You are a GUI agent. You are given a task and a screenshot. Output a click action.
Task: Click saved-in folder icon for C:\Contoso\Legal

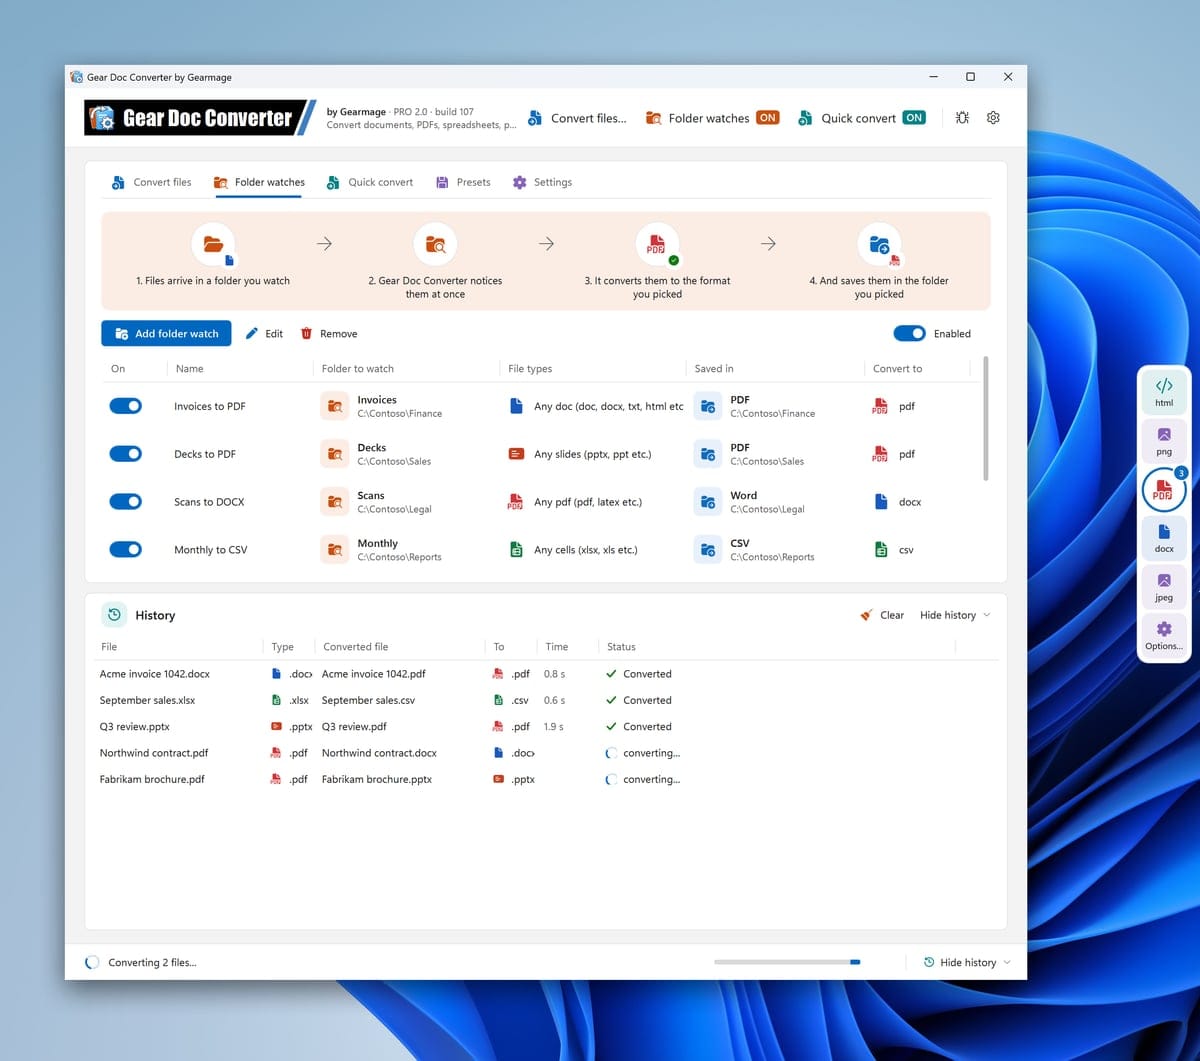click(x=708, y=502)
